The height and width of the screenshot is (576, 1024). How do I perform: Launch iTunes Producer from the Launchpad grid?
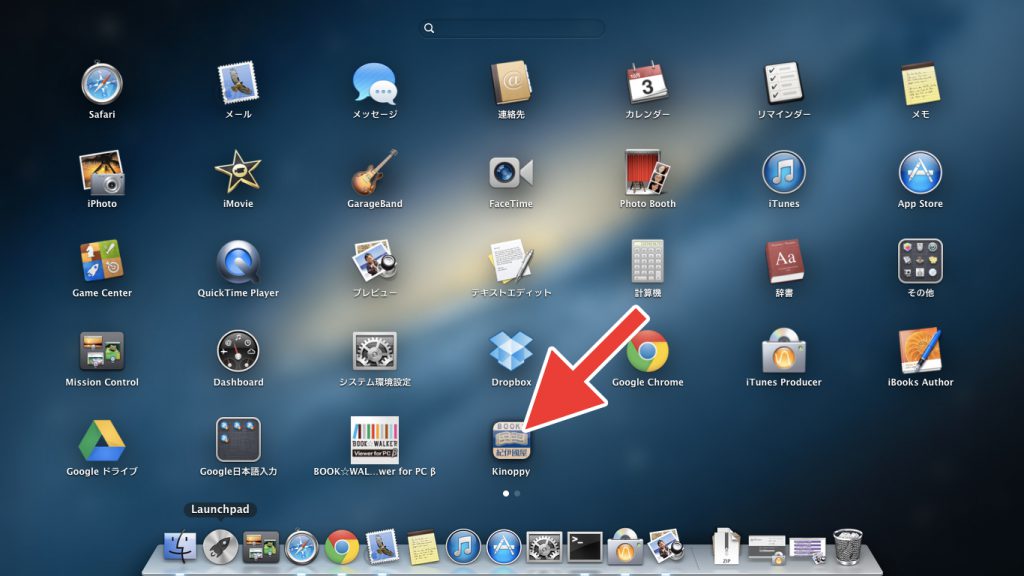coord(784,351)
